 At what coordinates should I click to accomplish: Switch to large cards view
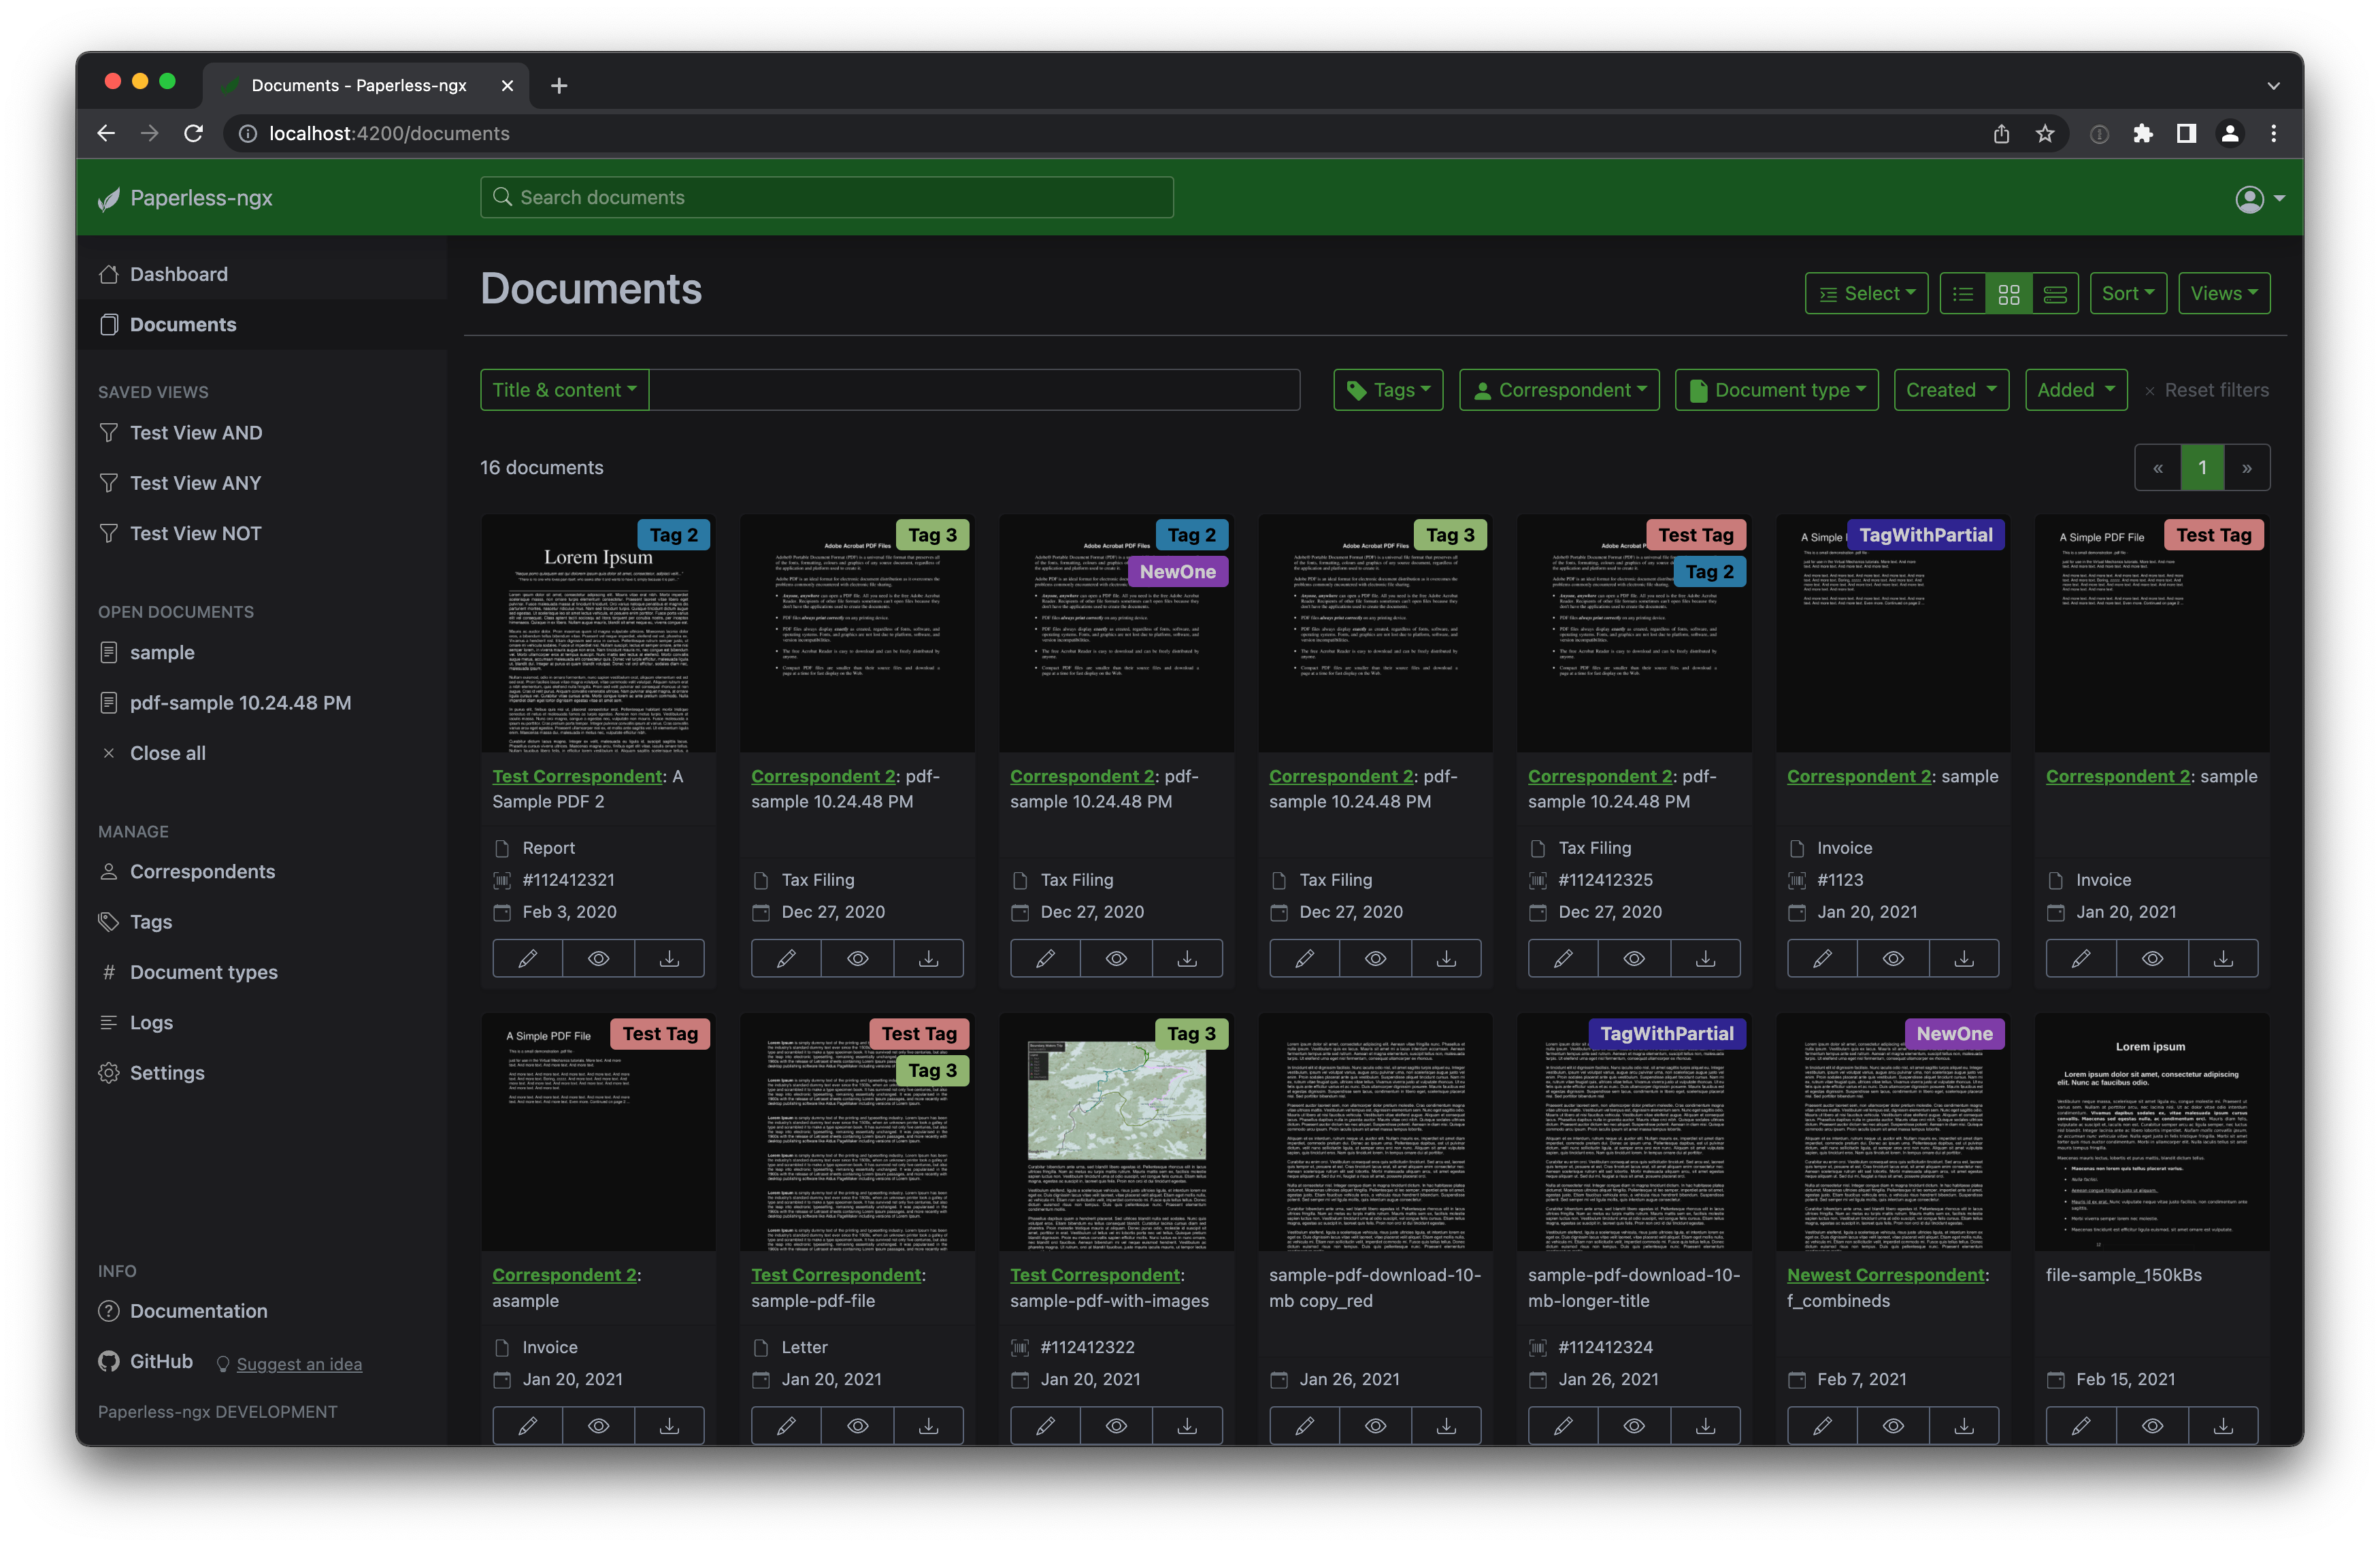tap(2055, 294)
